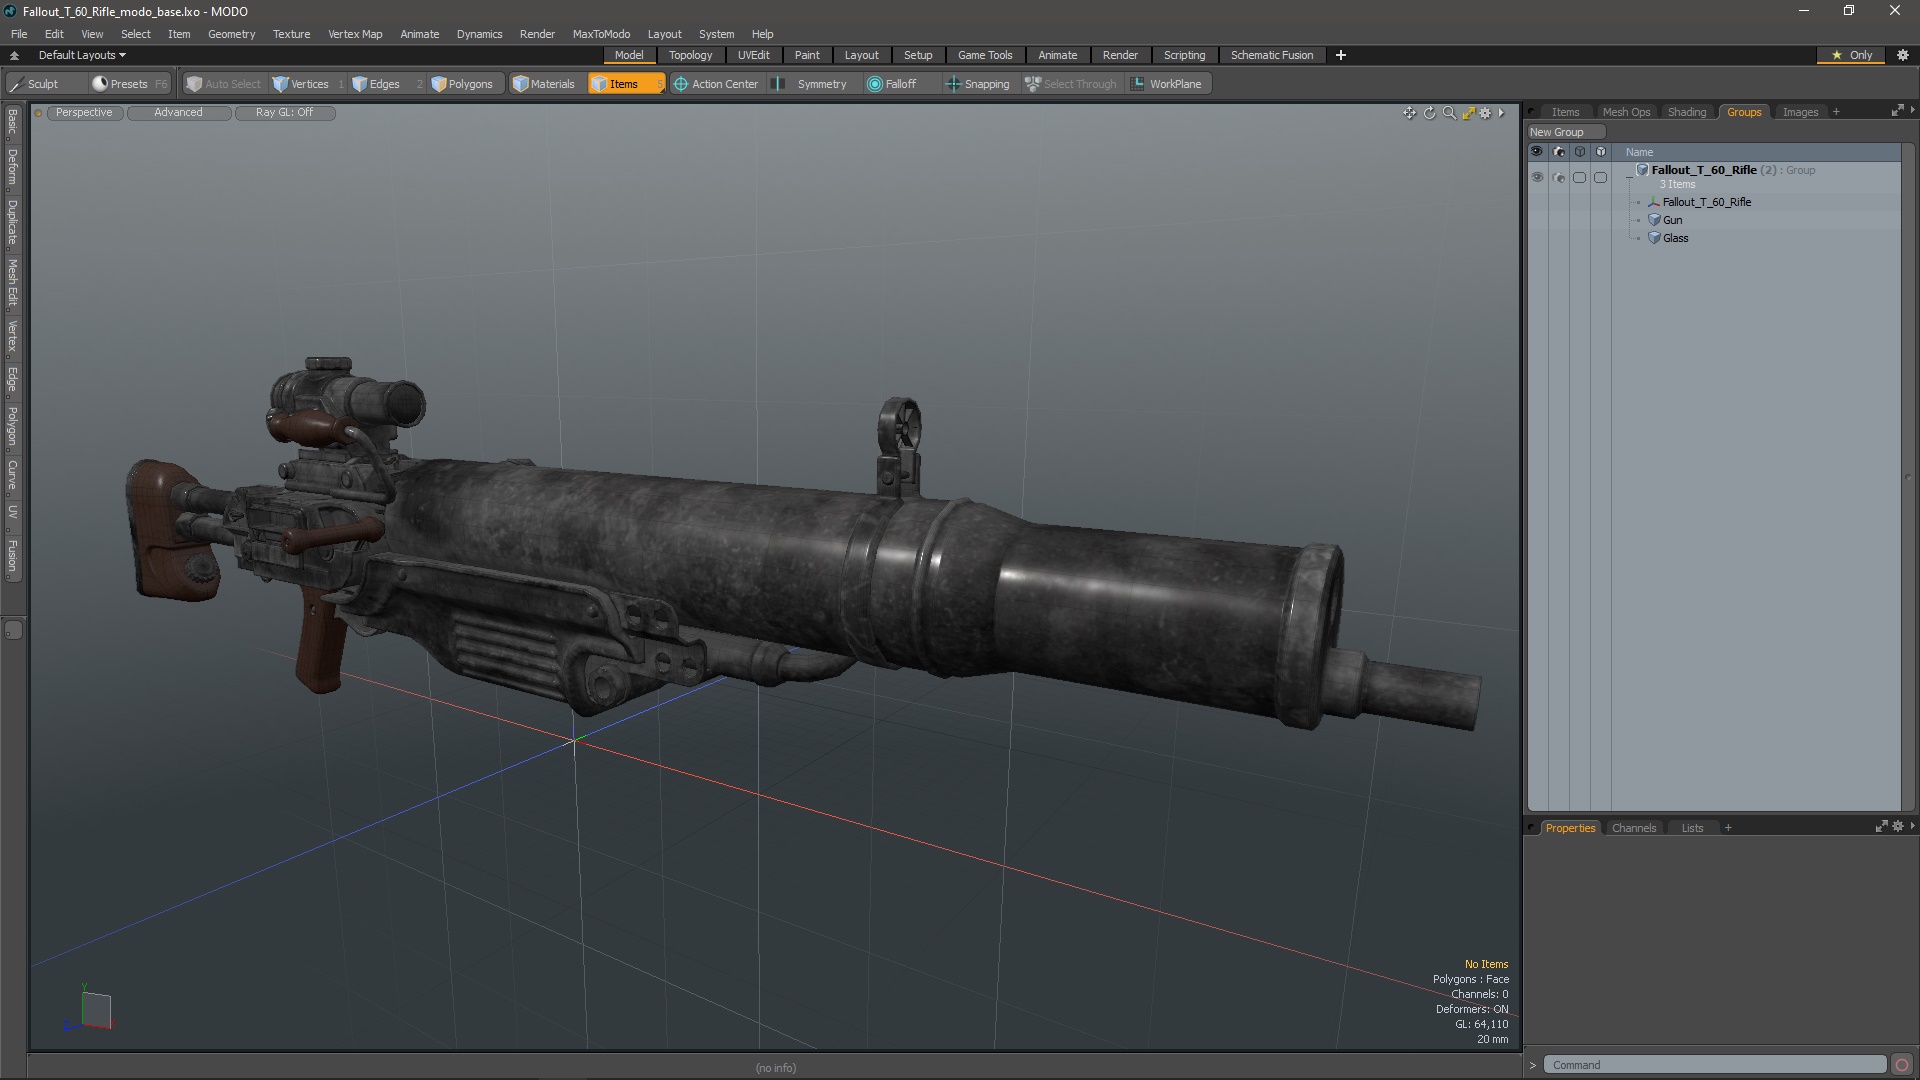Click the Command input field
Image resolution: width=1920 pixels, height=1080 pixels.
click(1714, 1065)
